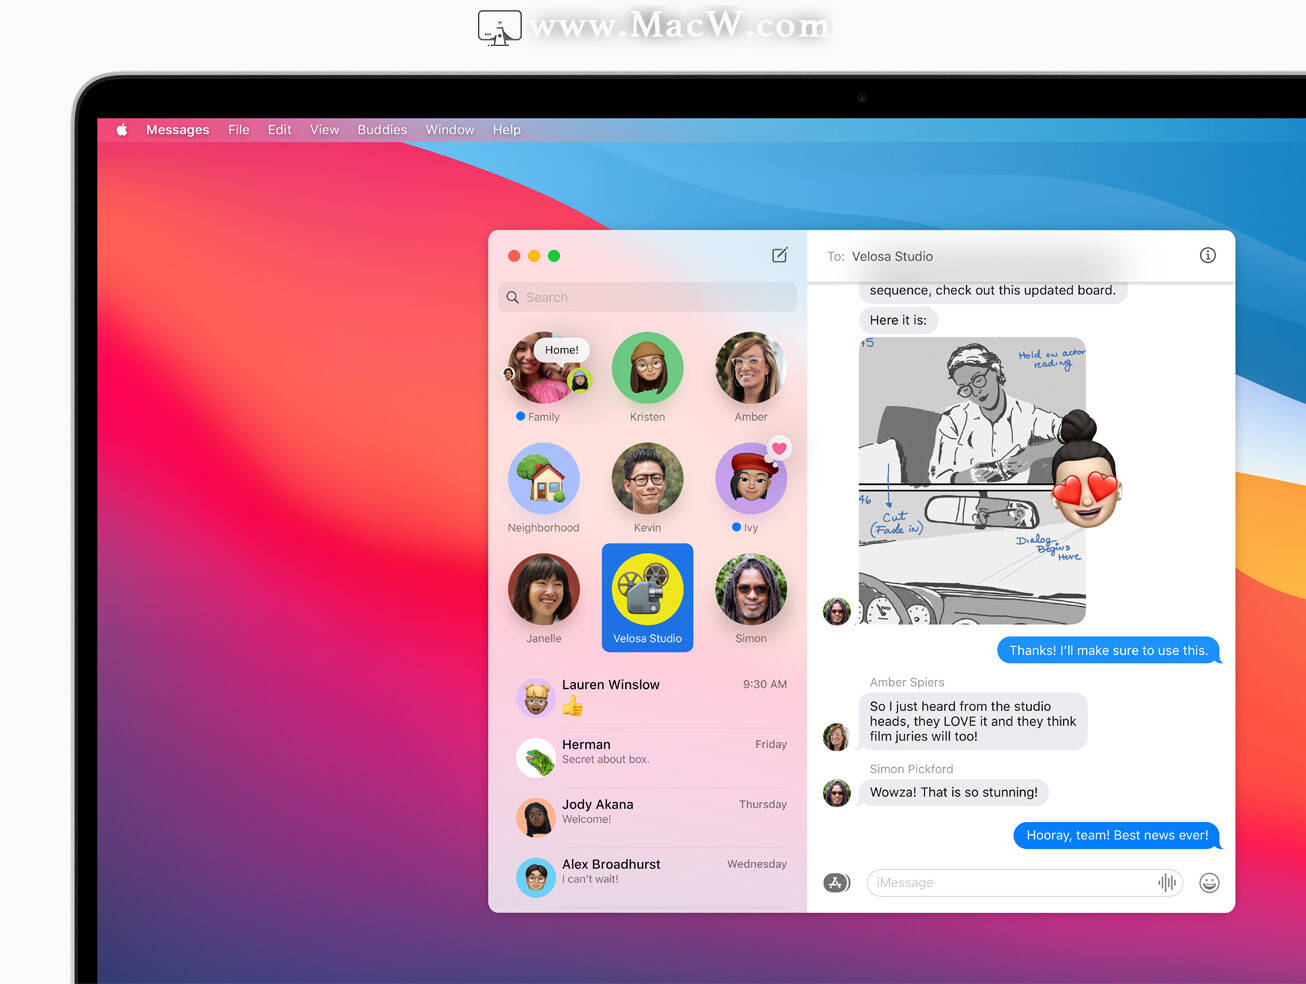Select the Family pinned conversation
The height and width of the screenshot is (984, 1306).
(x=544, y=377)
